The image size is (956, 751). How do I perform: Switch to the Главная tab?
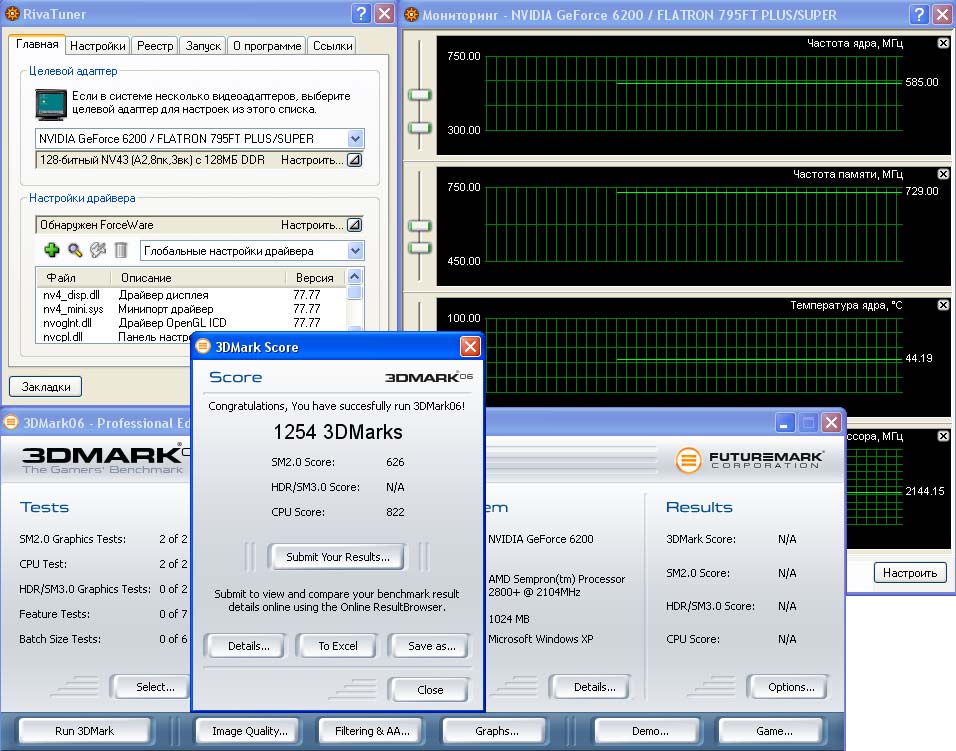pos(37,44)
